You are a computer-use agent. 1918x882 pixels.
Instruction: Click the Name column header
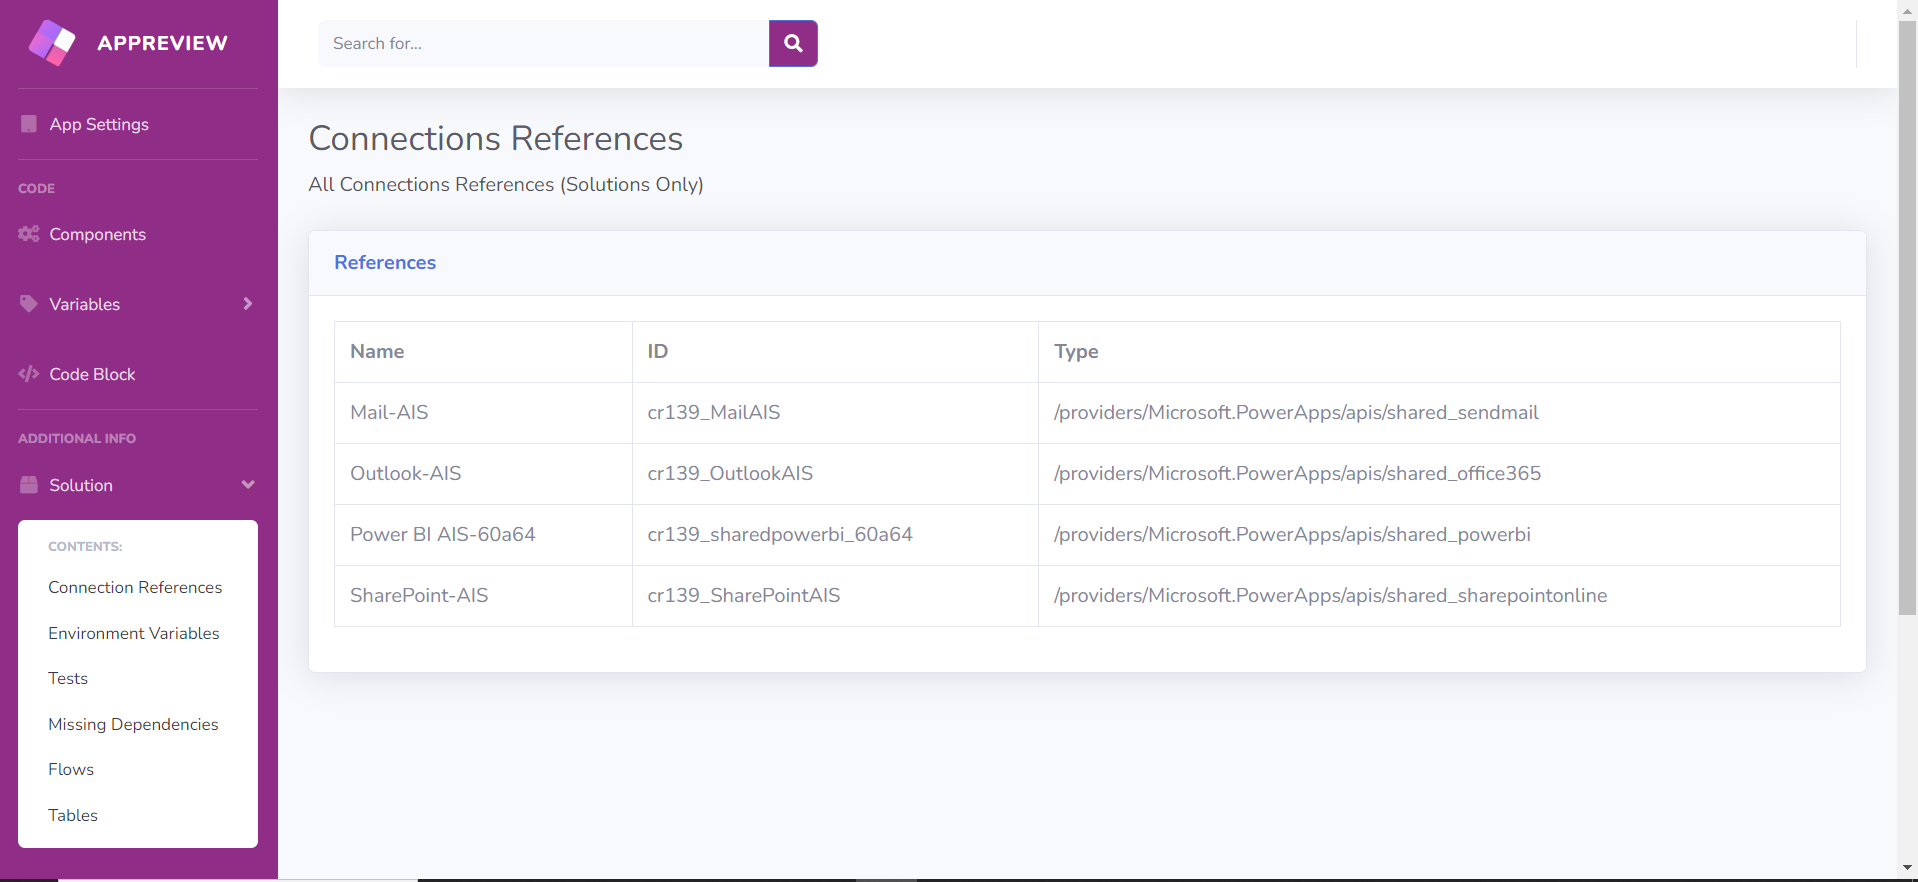(377, 352)
